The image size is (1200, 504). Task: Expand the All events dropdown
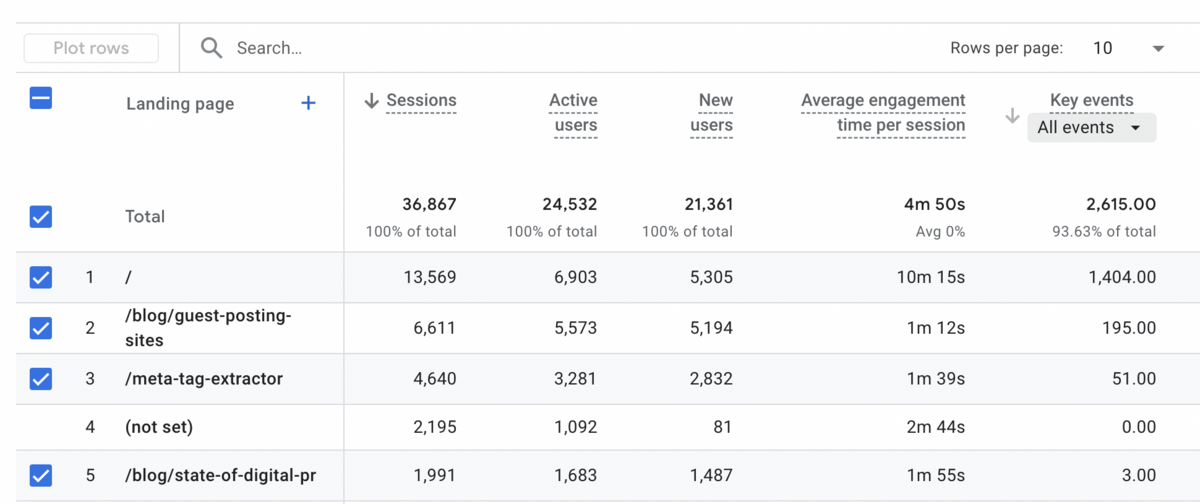click(1091, 128)
